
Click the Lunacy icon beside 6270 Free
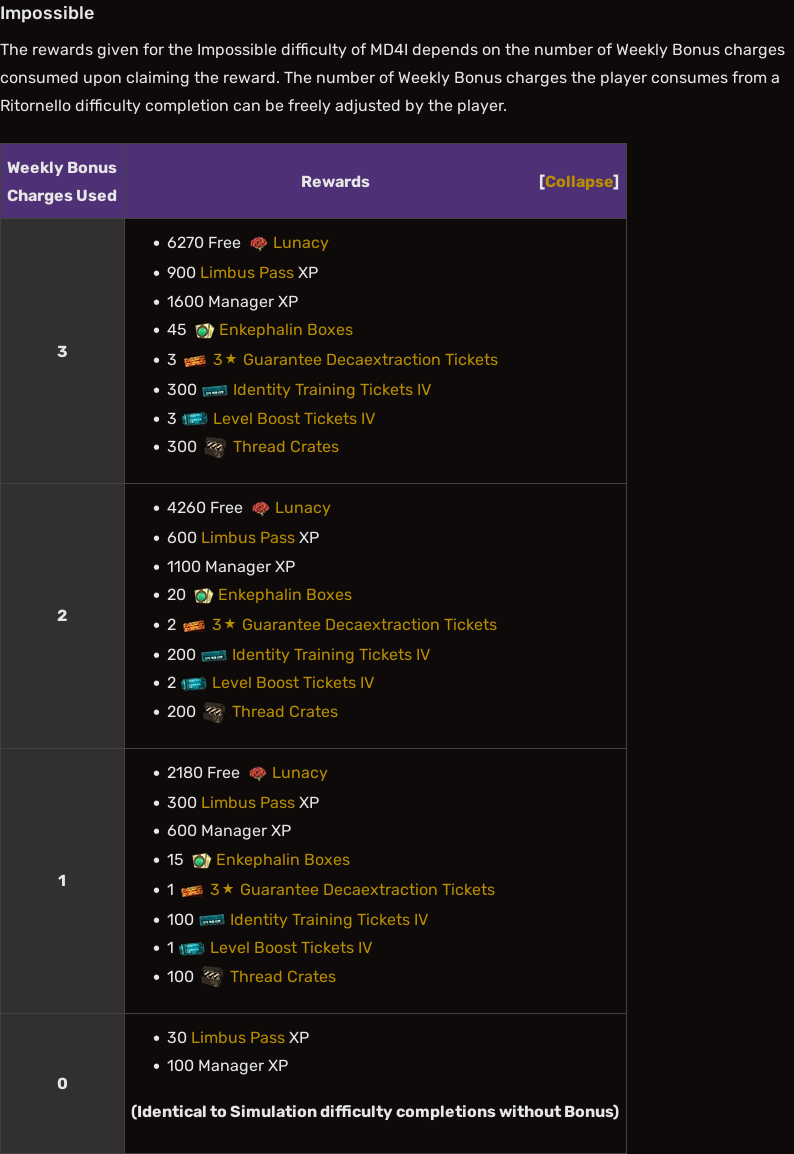coord(259,243)
